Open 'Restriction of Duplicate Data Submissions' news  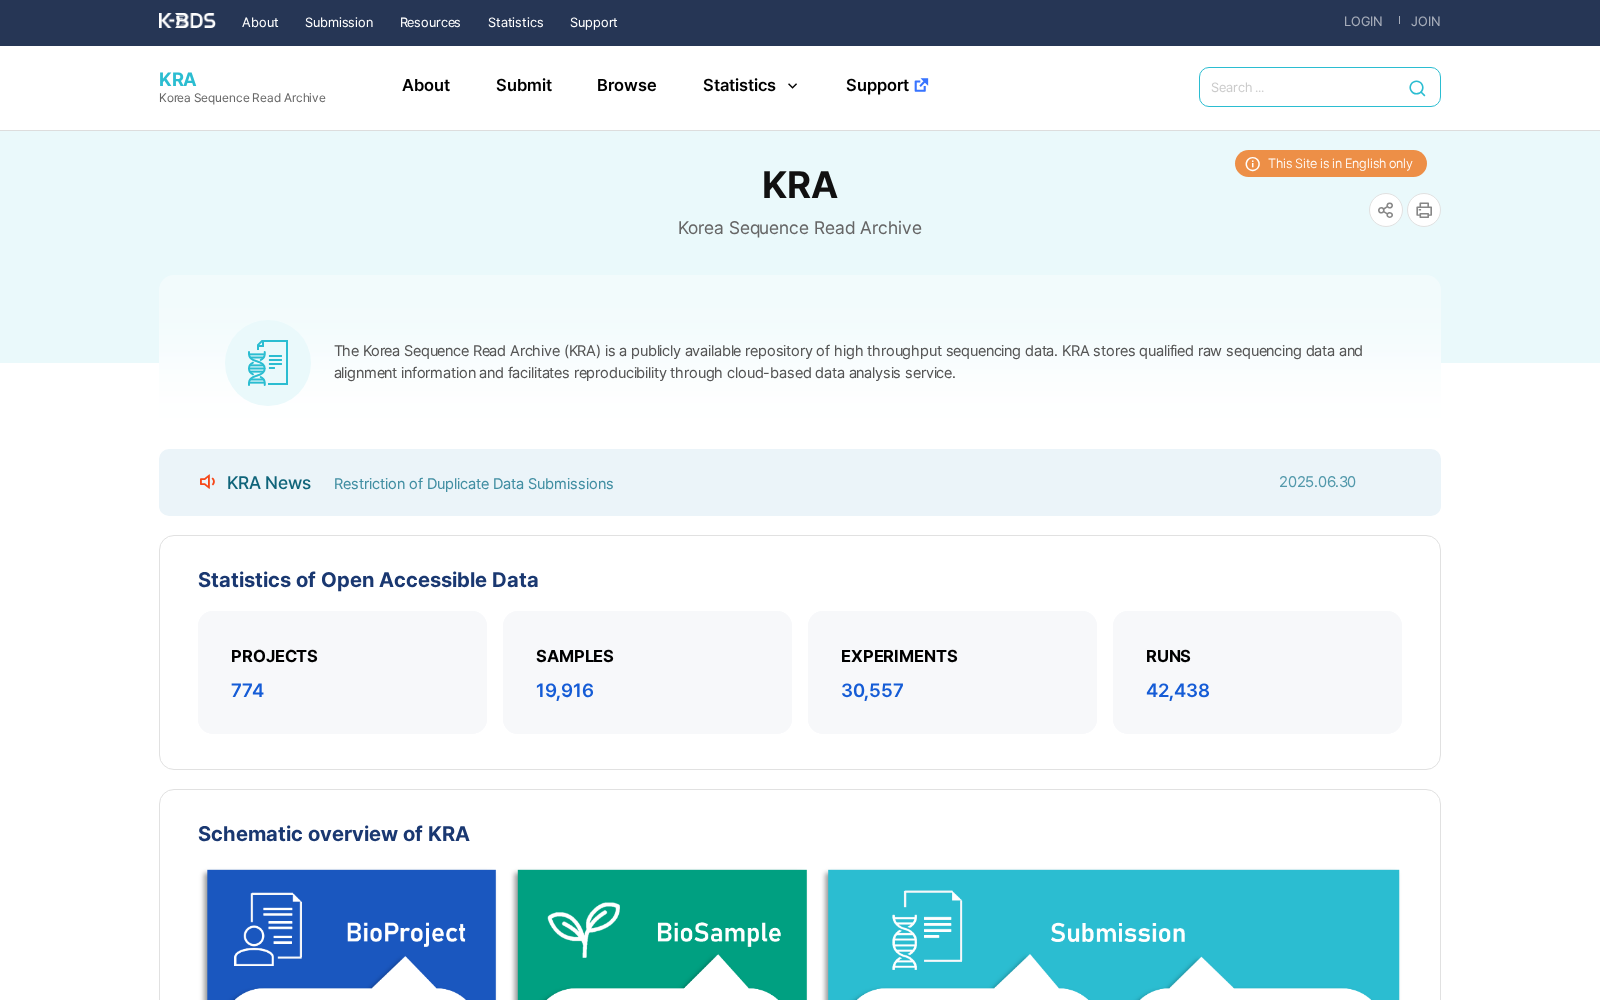coord(474,484)
